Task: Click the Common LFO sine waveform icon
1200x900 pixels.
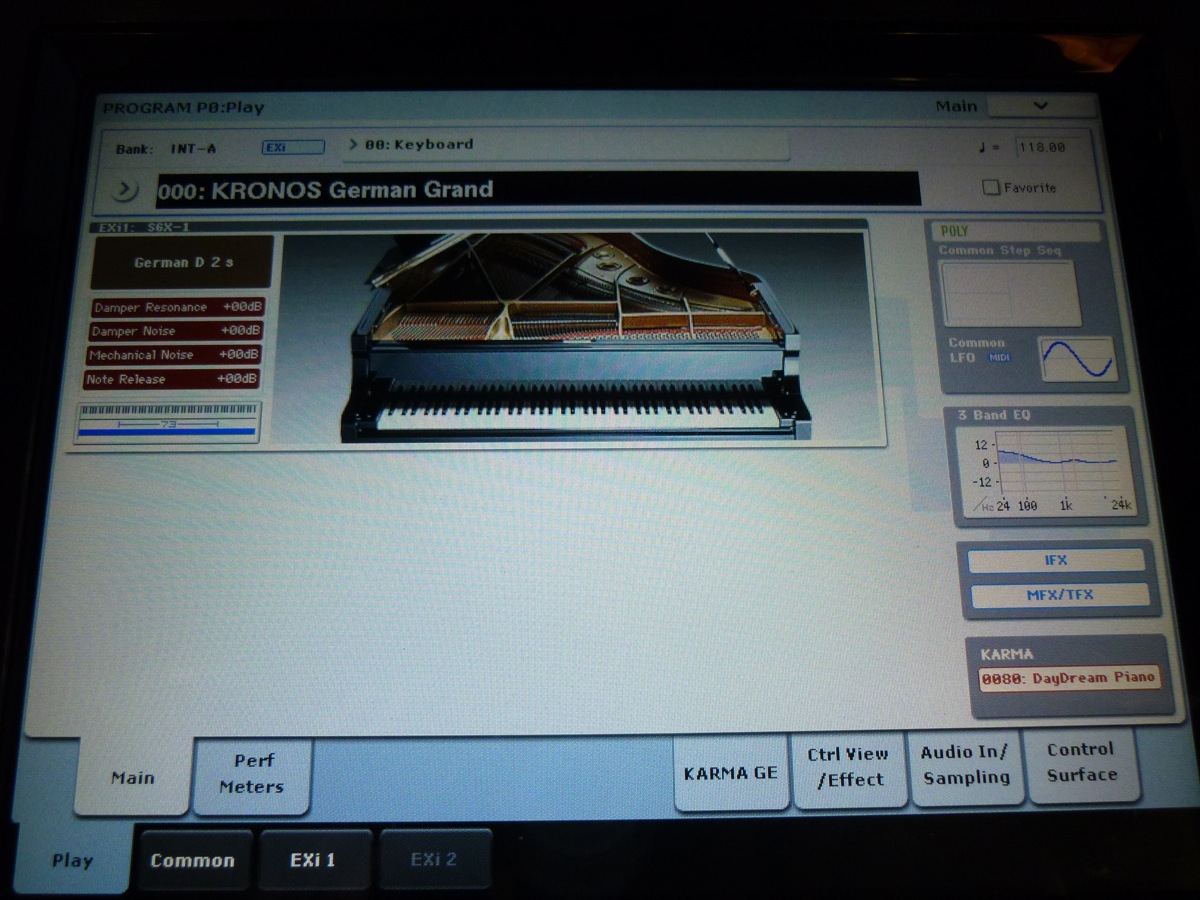Action: click(x=1078, y=359)
